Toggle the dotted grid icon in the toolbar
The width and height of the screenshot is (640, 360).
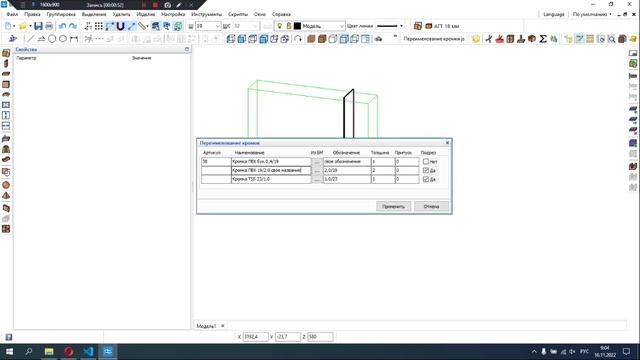[98, 26]
